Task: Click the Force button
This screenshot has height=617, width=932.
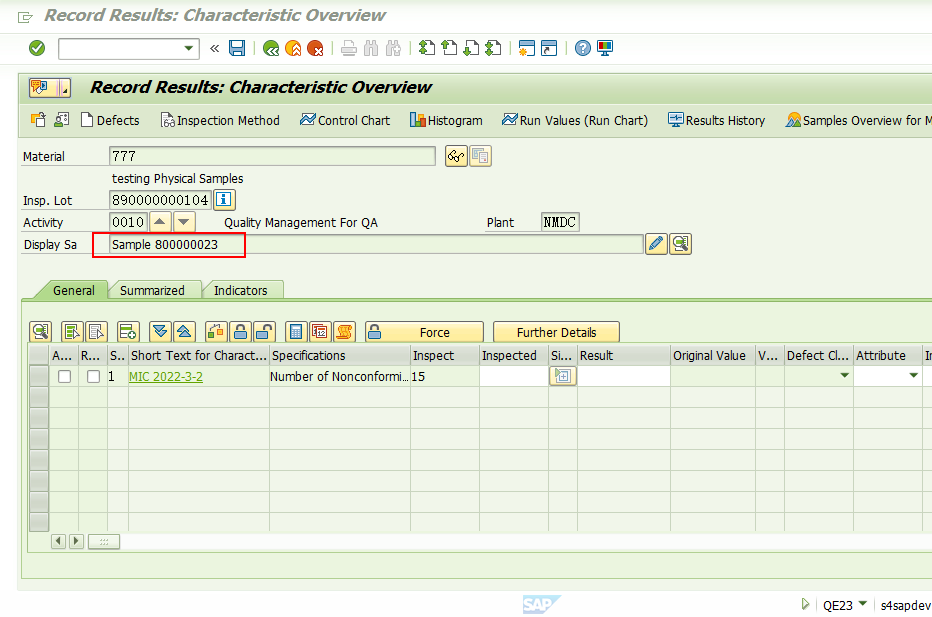Action: point(424,332)
